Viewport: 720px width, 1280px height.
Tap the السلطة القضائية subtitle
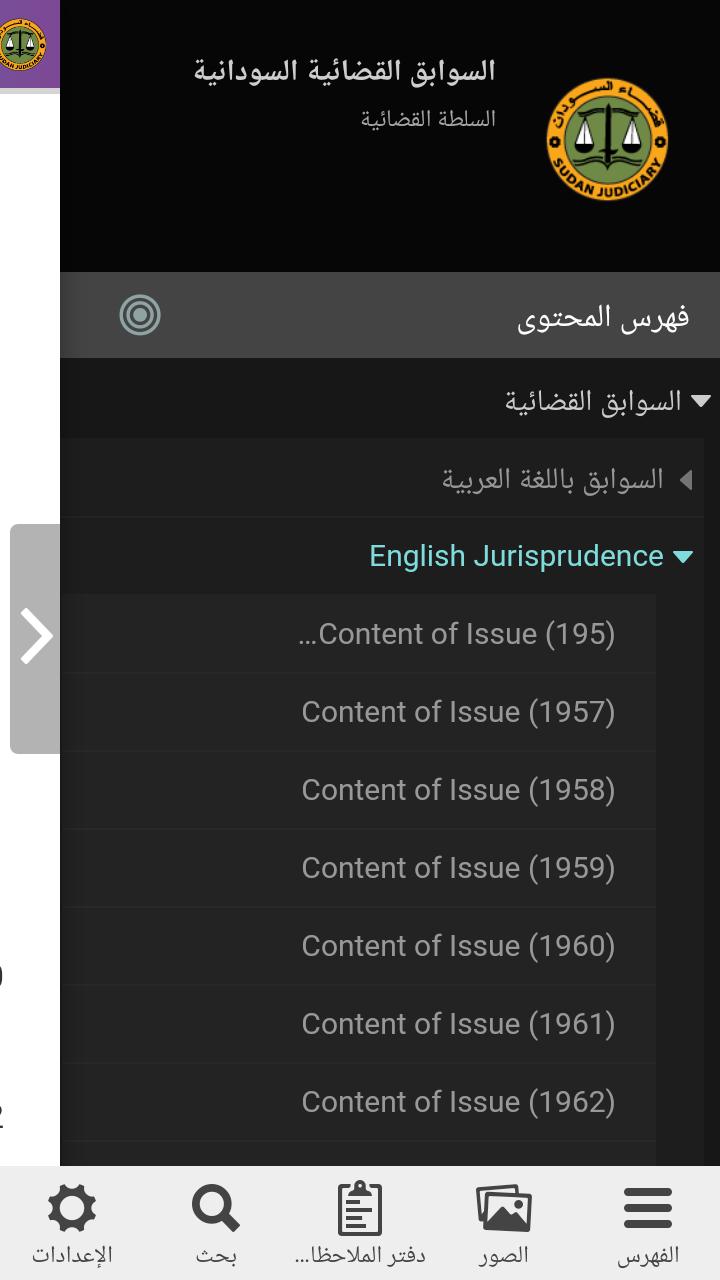click(x=429, y=119)
